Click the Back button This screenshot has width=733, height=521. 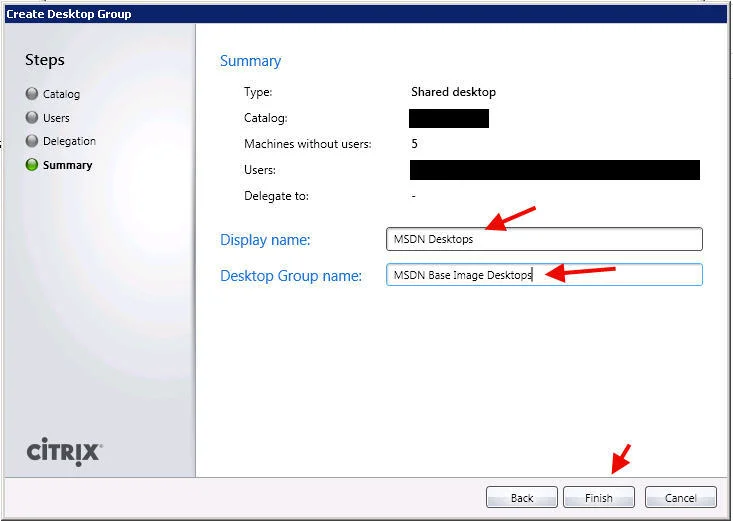click(x=522, y=497)
